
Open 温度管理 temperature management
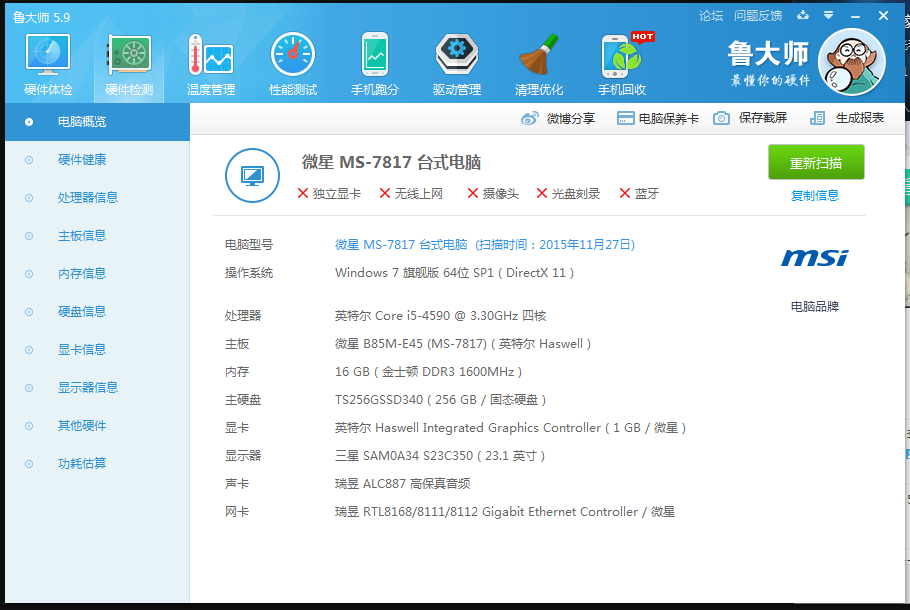(x=211, y=64)
